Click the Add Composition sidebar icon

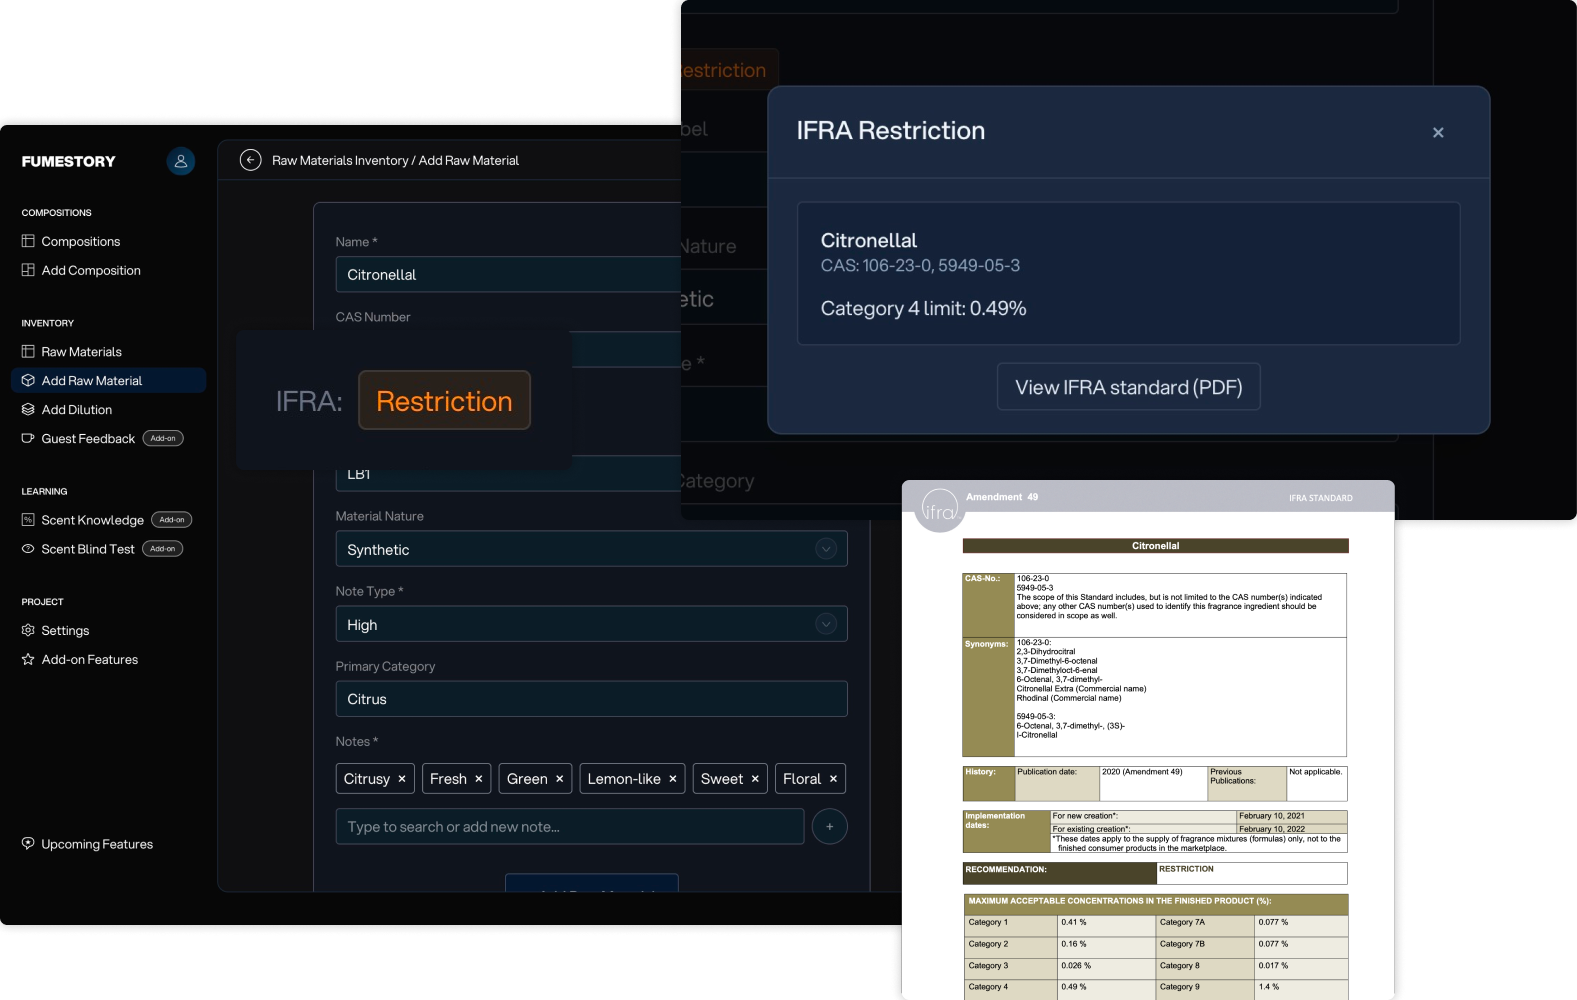coord(28,270)
